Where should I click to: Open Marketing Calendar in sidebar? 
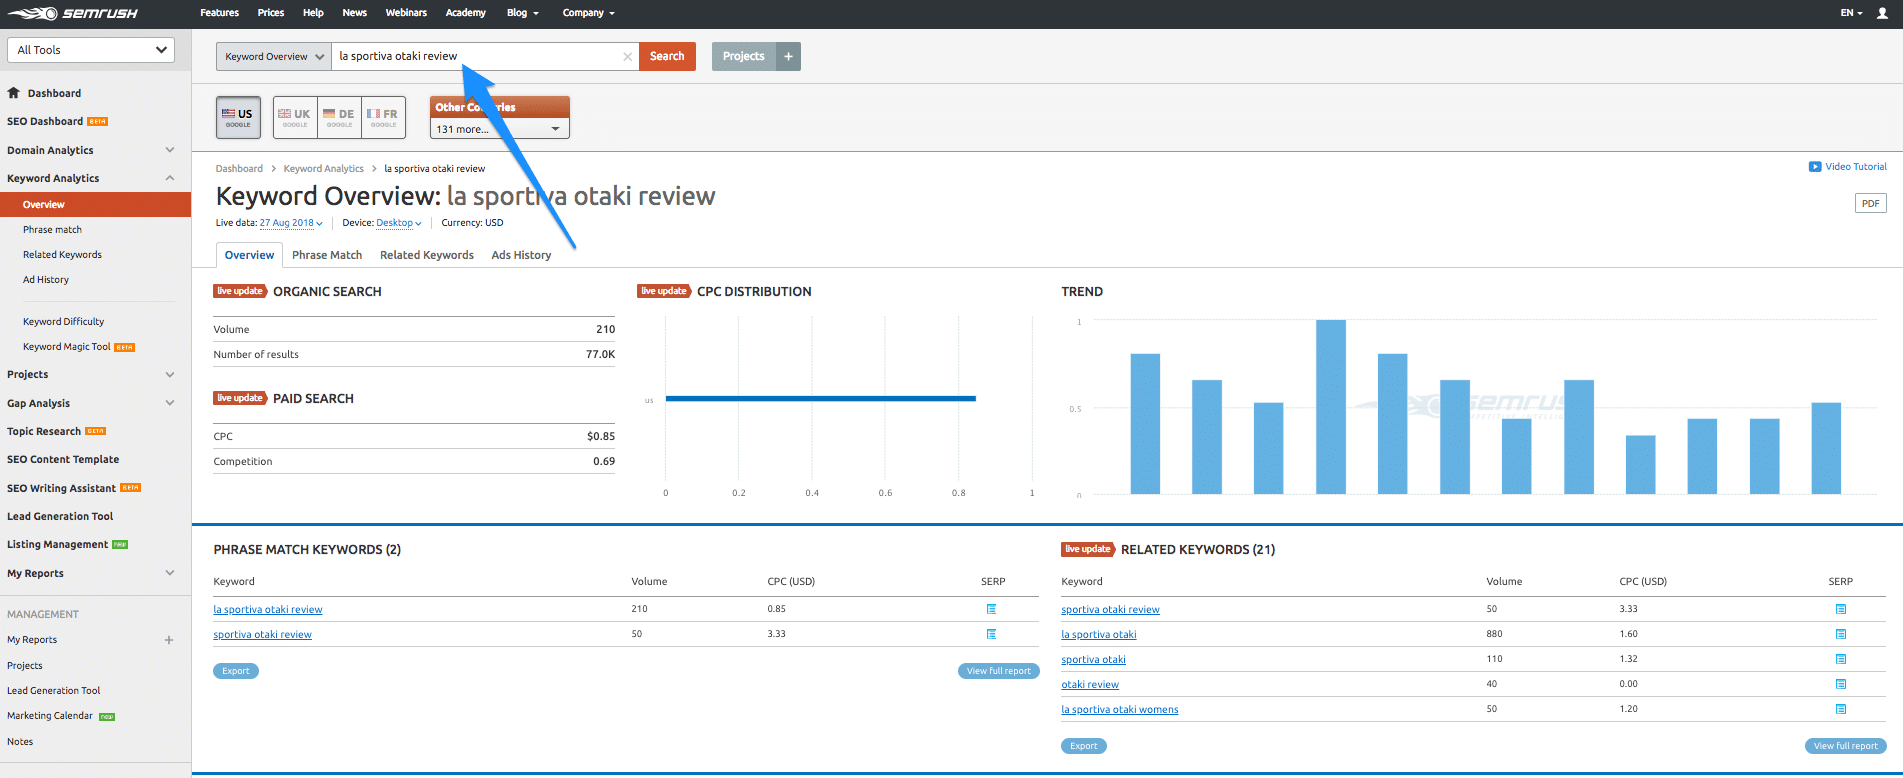[x=50, y=716]
